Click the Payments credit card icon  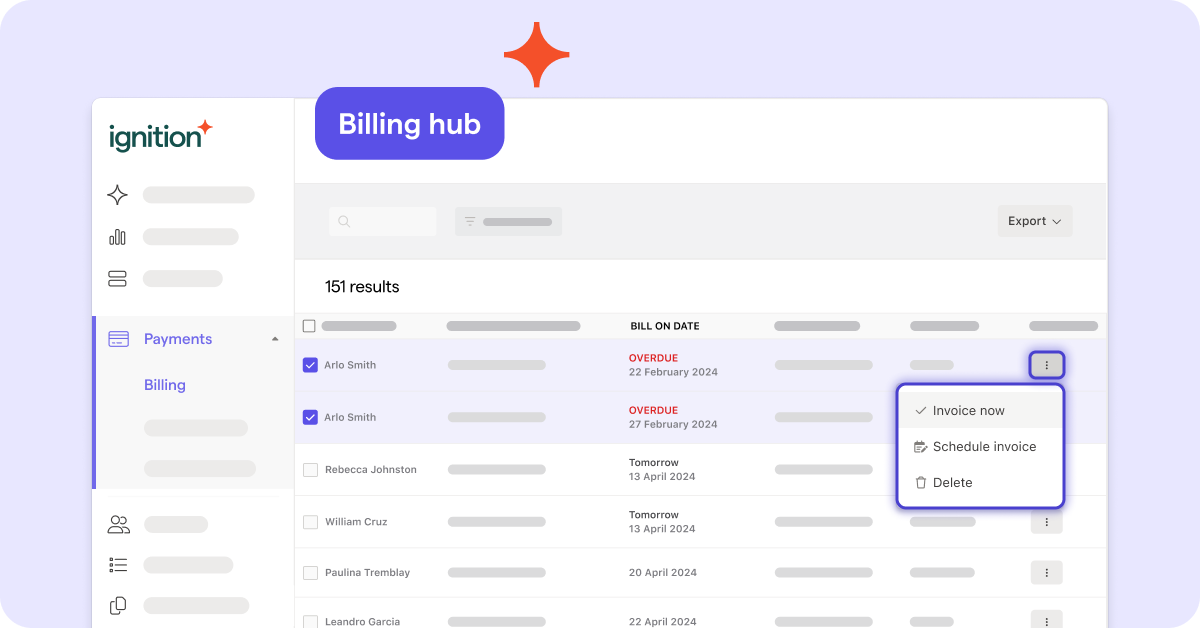(118, 339)
